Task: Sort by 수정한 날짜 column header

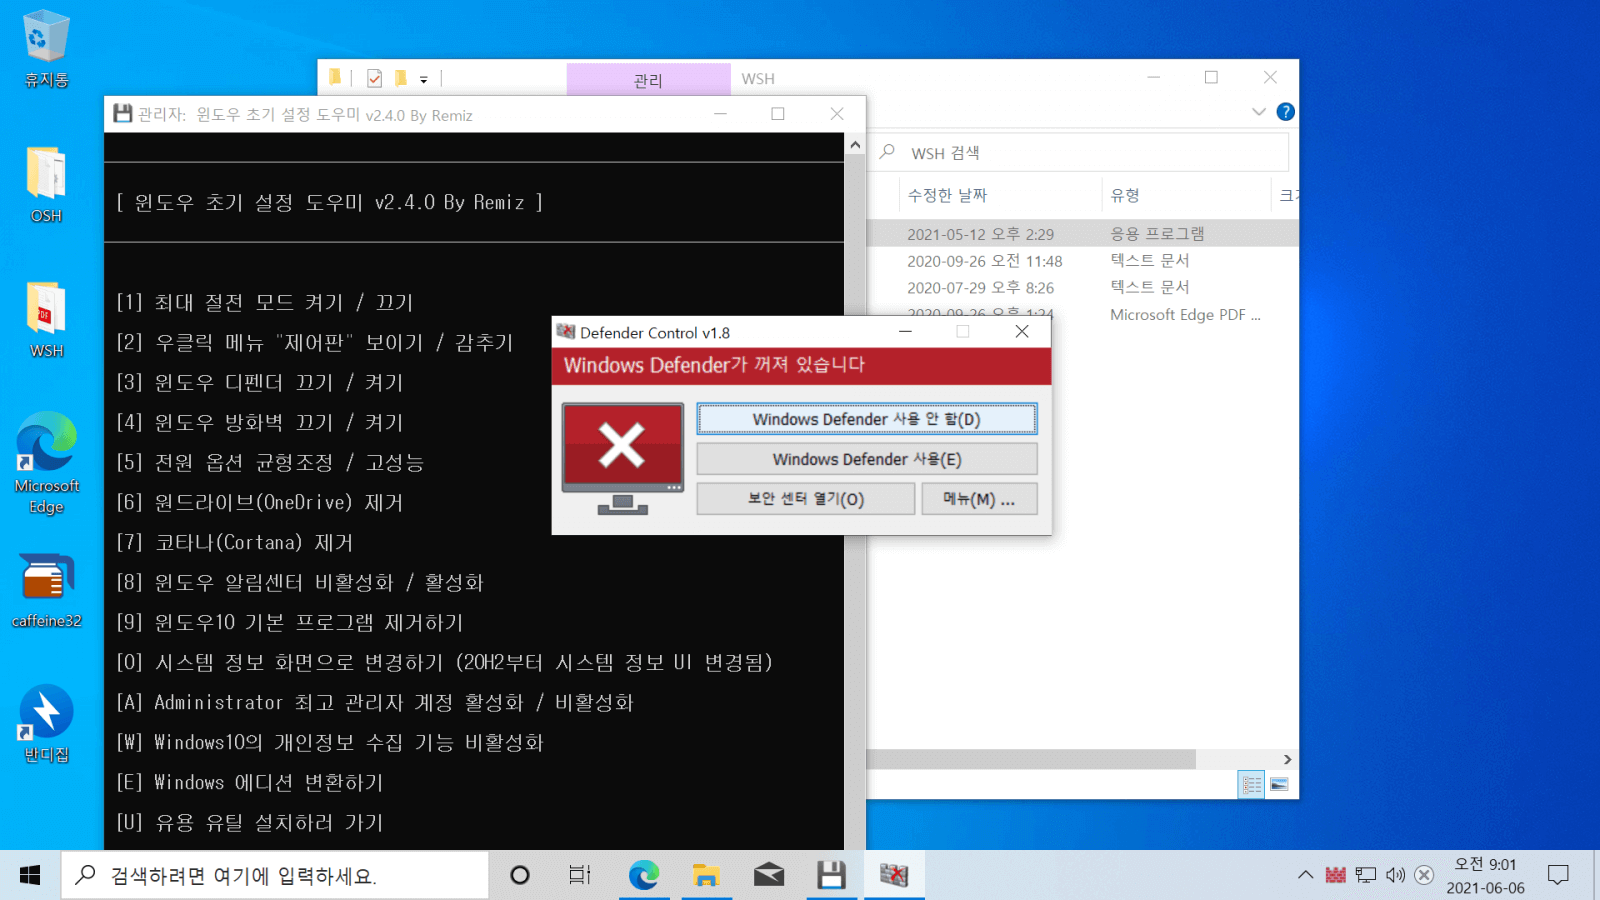Action: click(x=1000, y=195)
